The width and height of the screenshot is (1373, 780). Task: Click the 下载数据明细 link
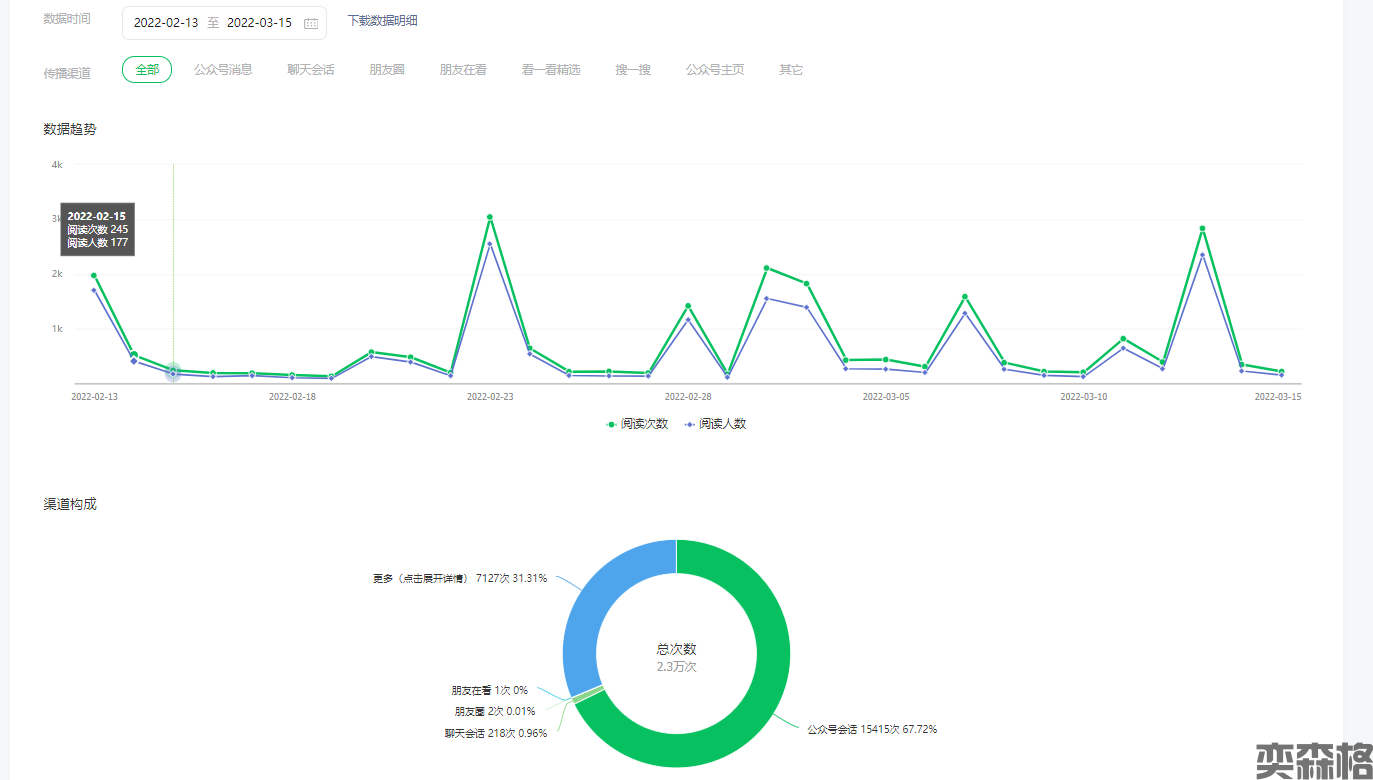382,21
